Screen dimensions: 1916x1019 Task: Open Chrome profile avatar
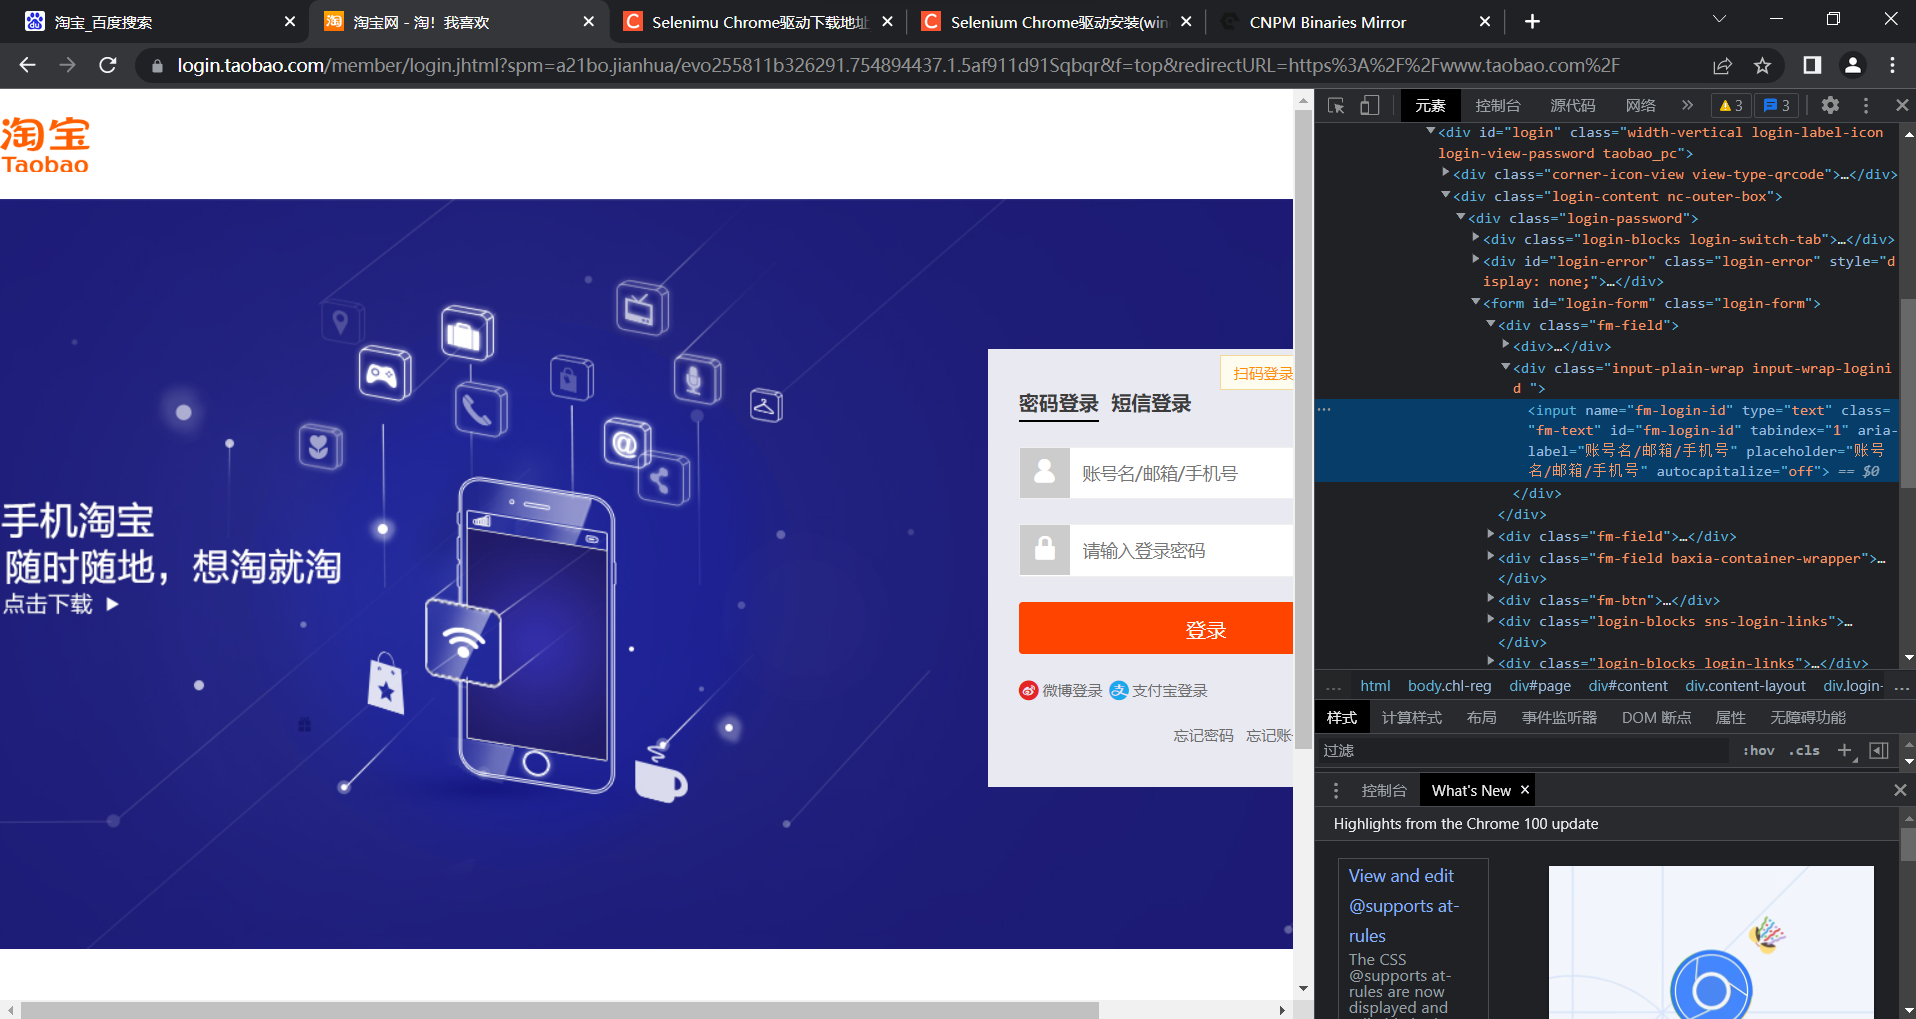(1852, 65)
